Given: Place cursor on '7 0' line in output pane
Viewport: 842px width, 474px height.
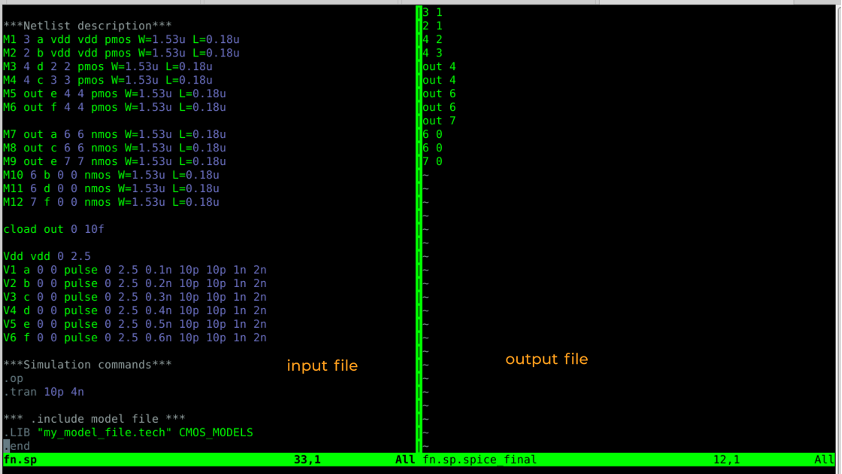Looking at the screenshot, I should [432, 162].
